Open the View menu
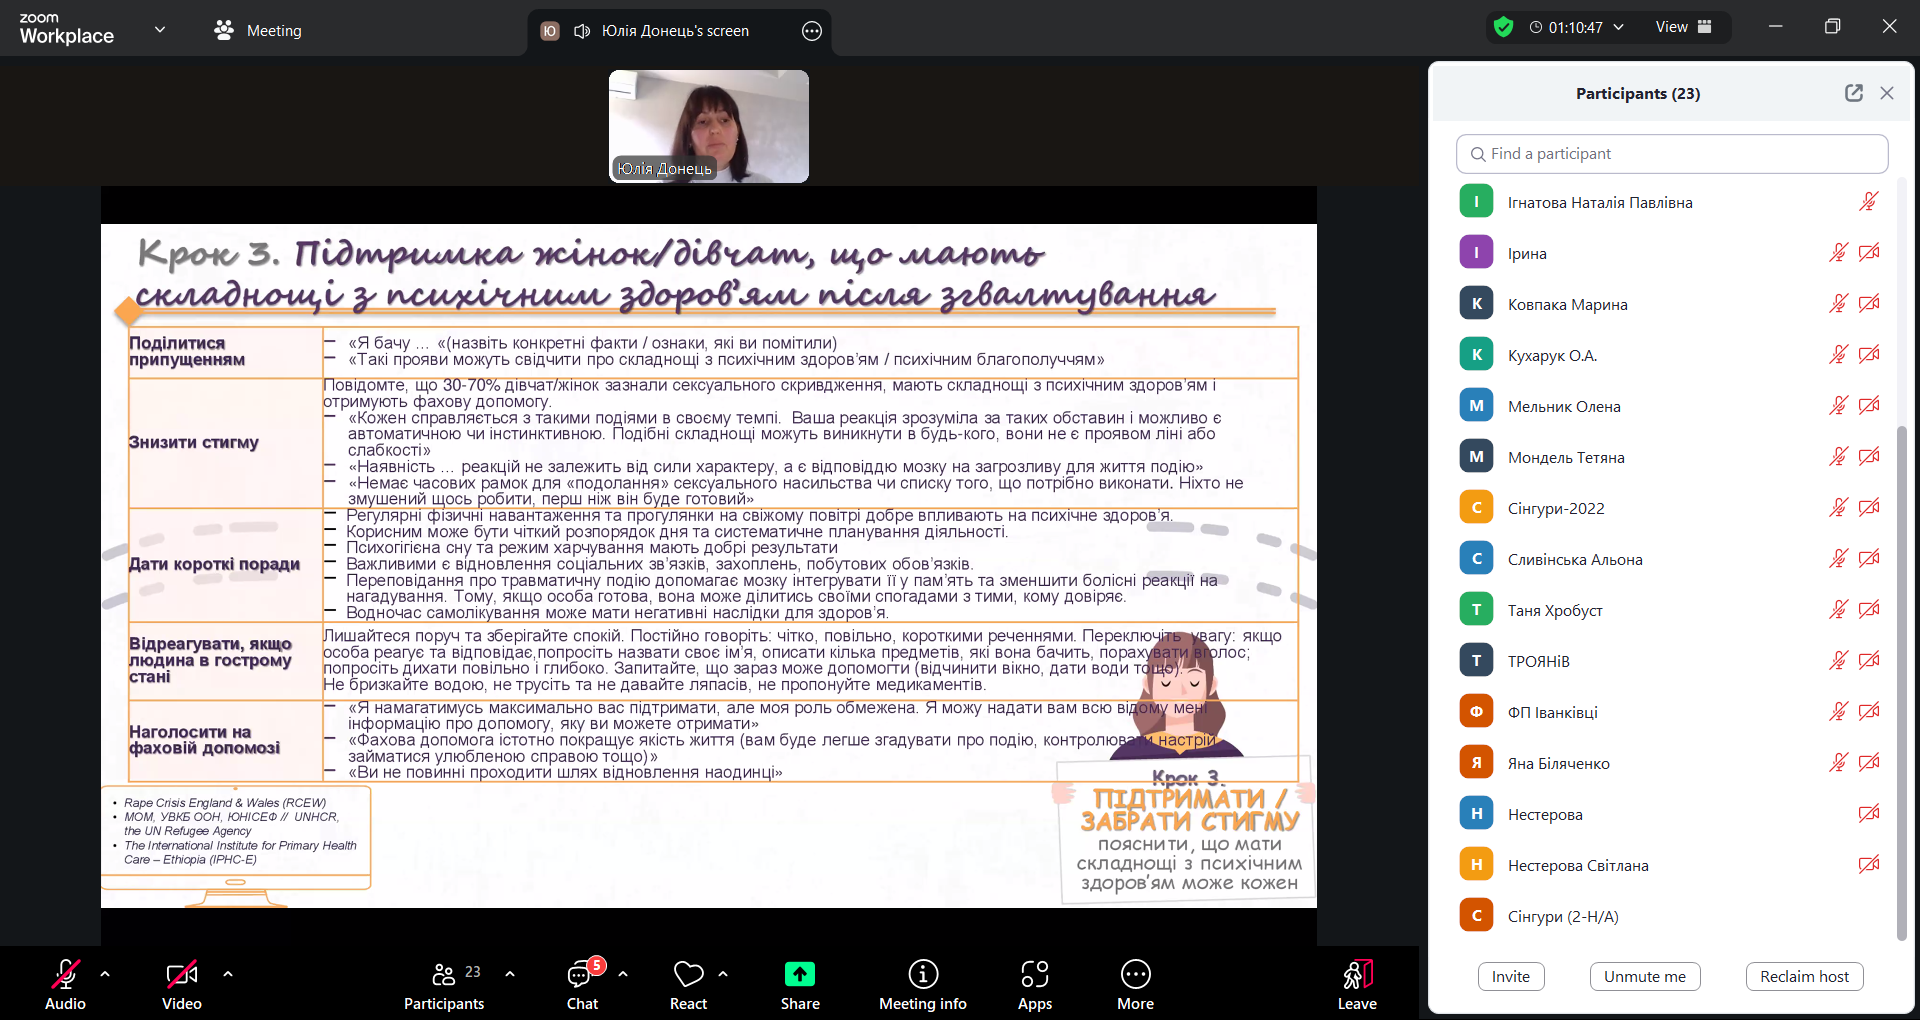This screenshot has width=1920, height=1020. 1683,27
